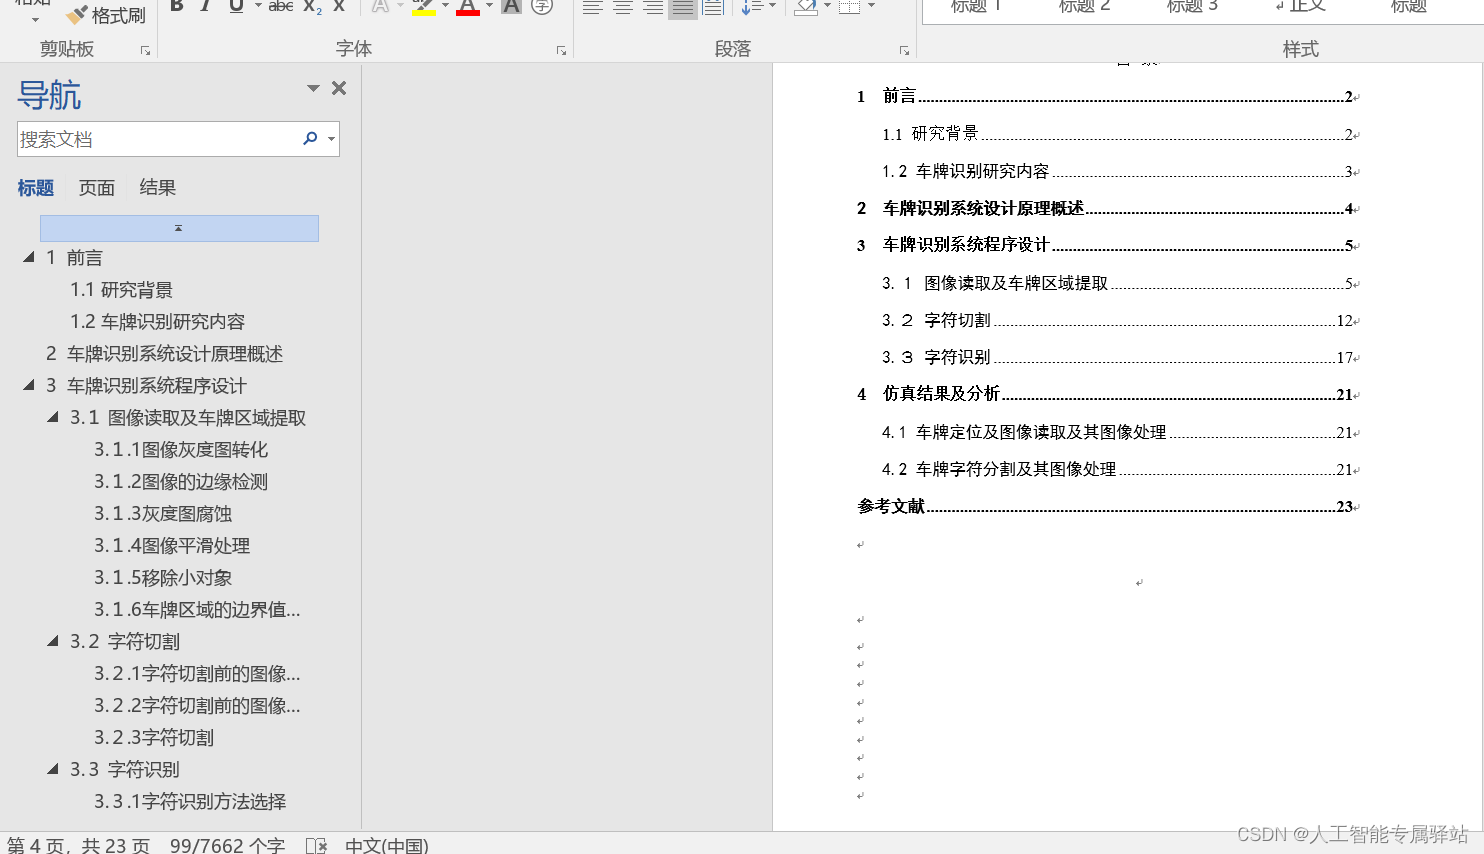Click the enclosed character icon
This screenshot has width=1484, height=854.
click(542, 6)
